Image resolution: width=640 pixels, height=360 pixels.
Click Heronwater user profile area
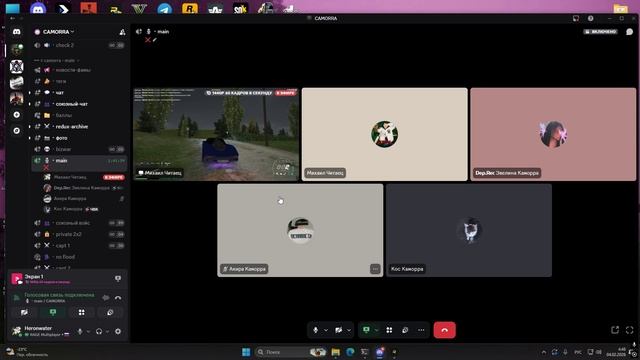coord(42,331)
